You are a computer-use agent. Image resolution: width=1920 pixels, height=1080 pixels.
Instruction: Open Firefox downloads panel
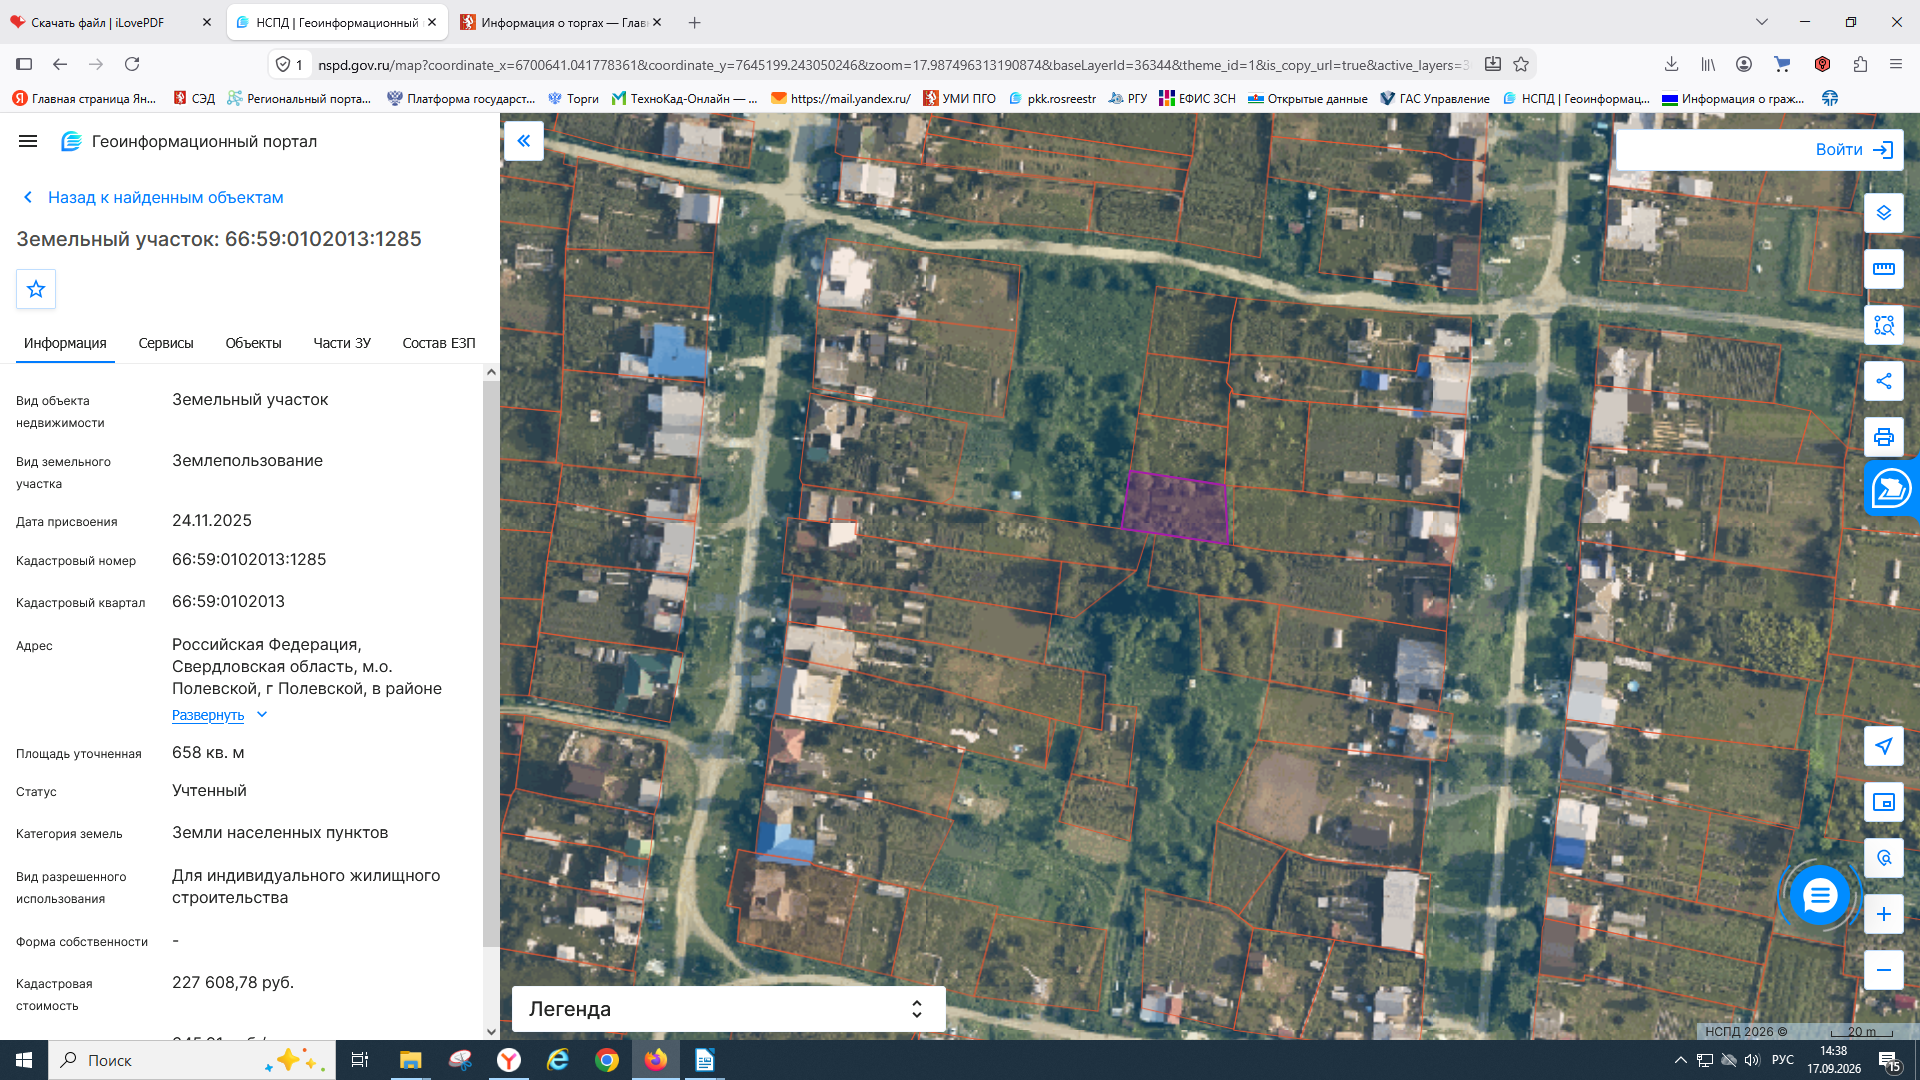(x=1671, y=64)
